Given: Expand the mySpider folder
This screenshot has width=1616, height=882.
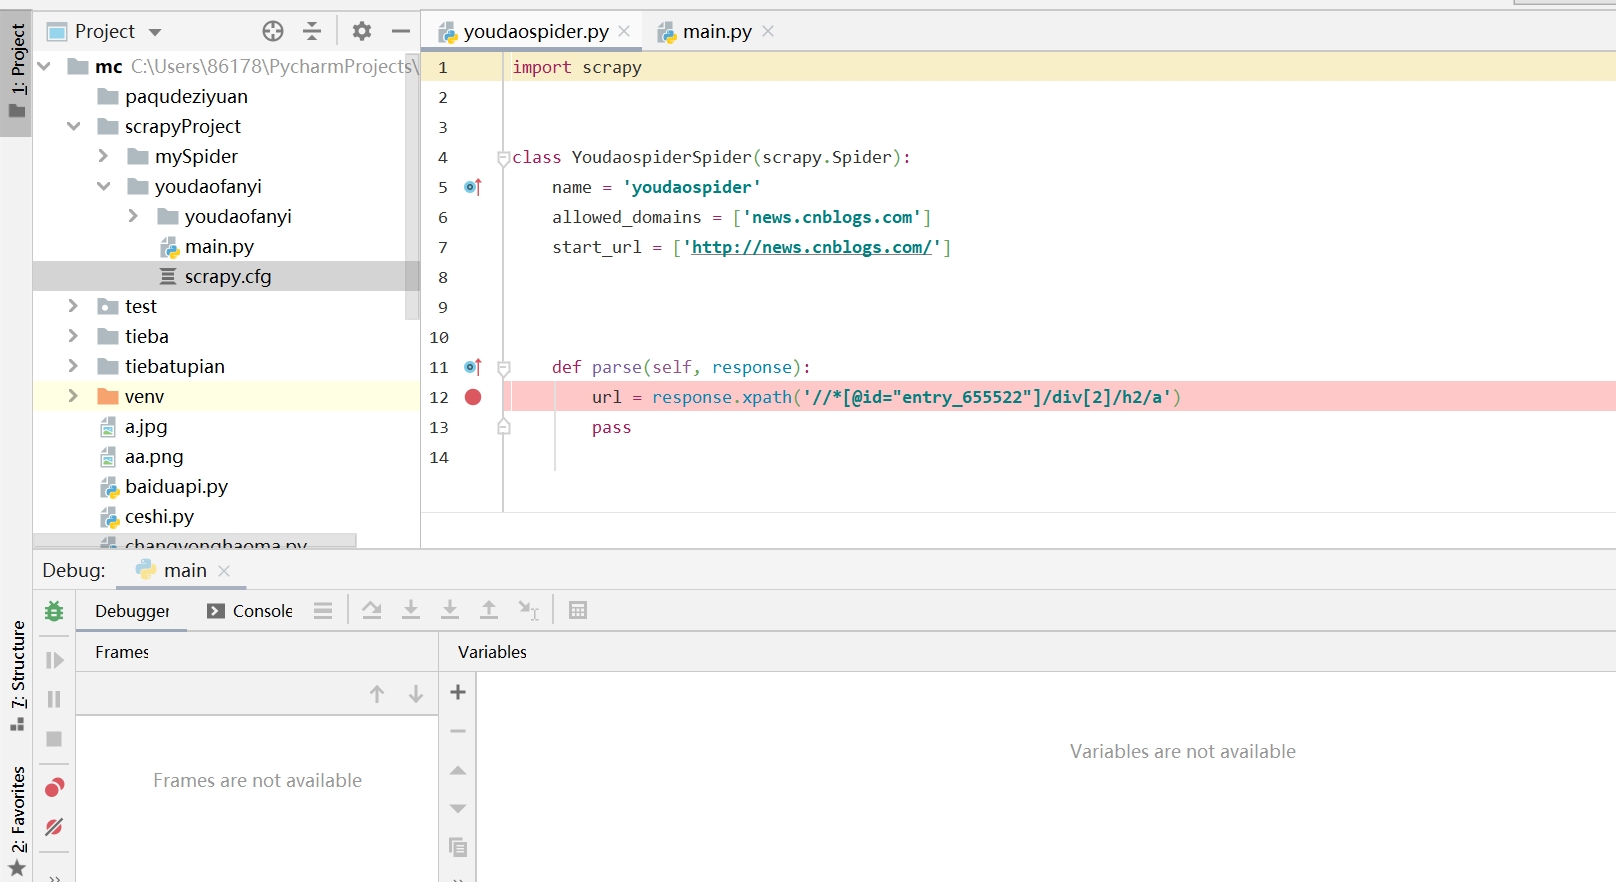Looking at the screenshot, I should [103, 156].
